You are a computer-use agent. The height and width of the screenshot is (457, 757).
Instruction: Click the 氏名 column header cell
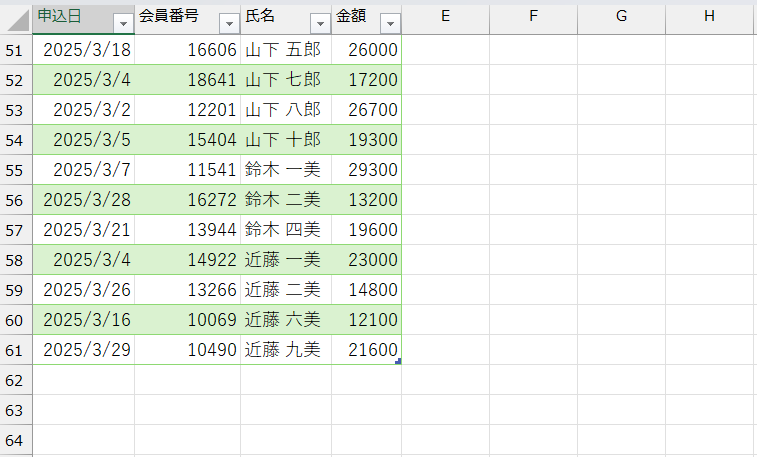286,19
